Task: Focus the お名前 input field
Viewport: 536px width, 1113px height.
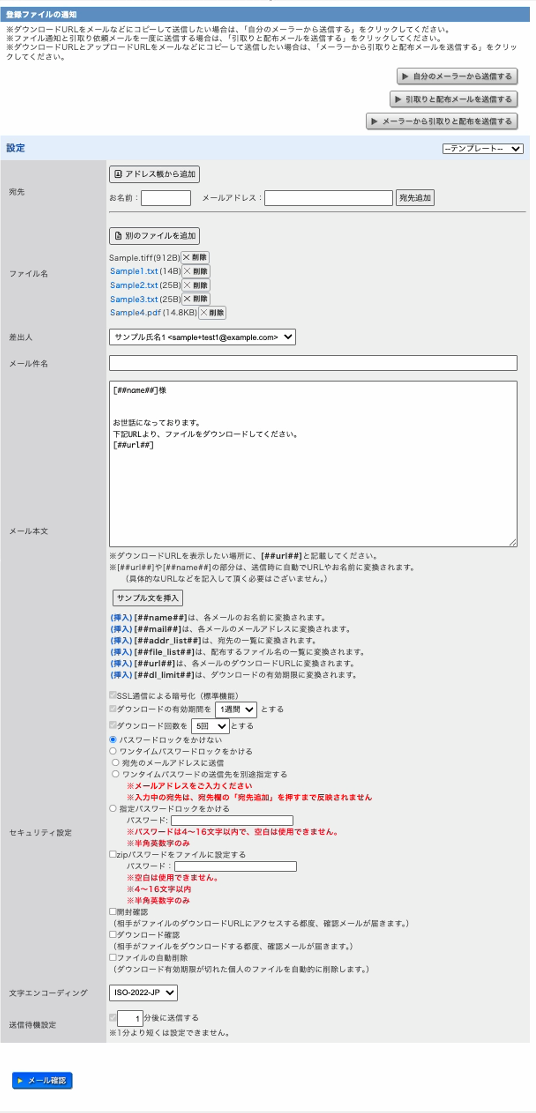Action: [x=166, y=197]
